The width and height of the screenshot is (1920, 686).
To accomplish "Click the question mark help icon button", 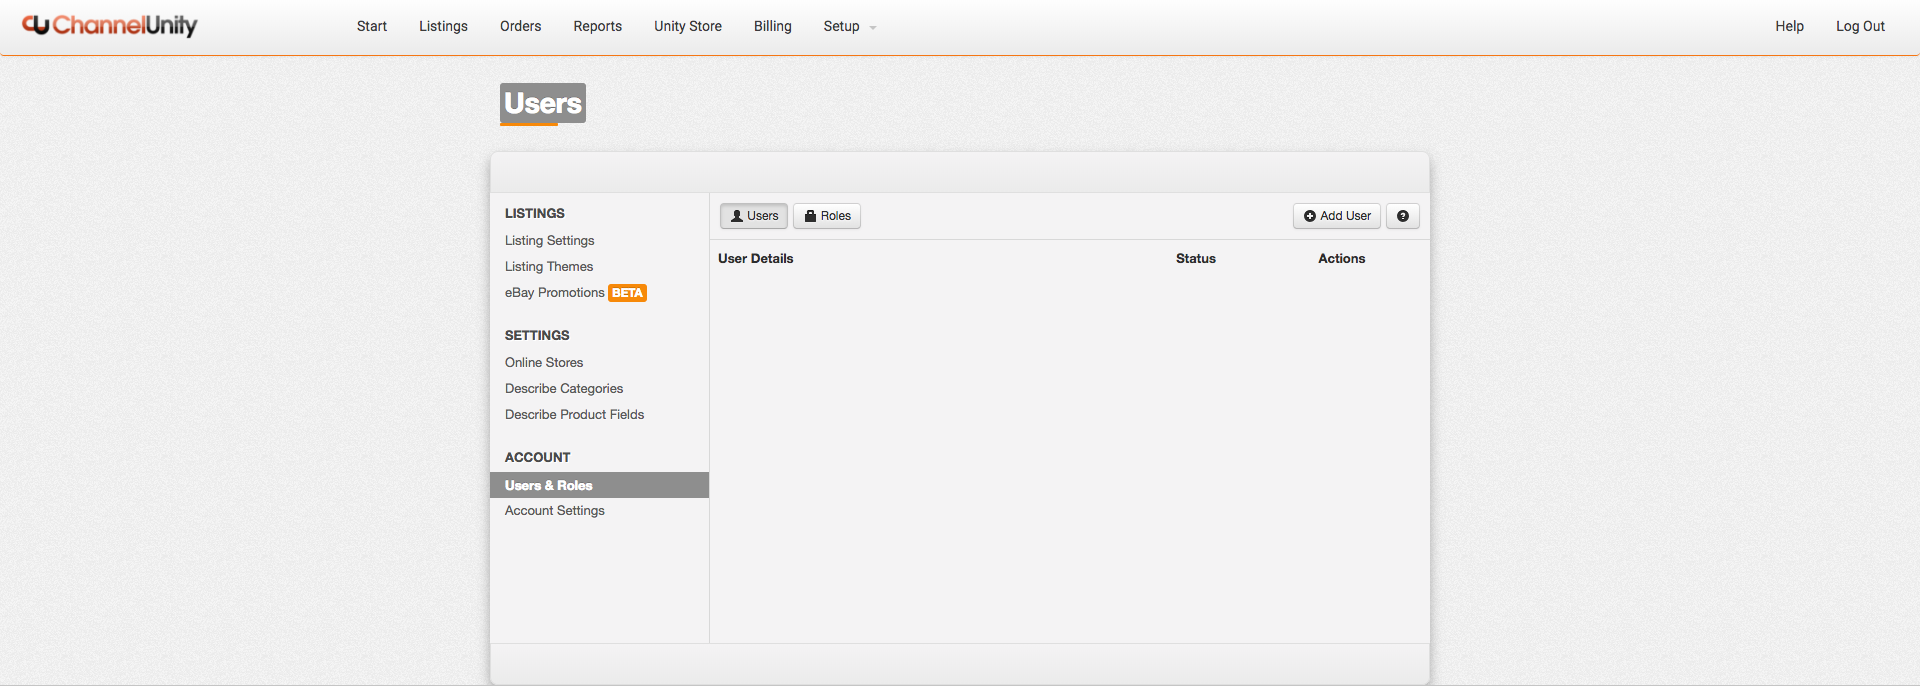I will [1402, 216].
